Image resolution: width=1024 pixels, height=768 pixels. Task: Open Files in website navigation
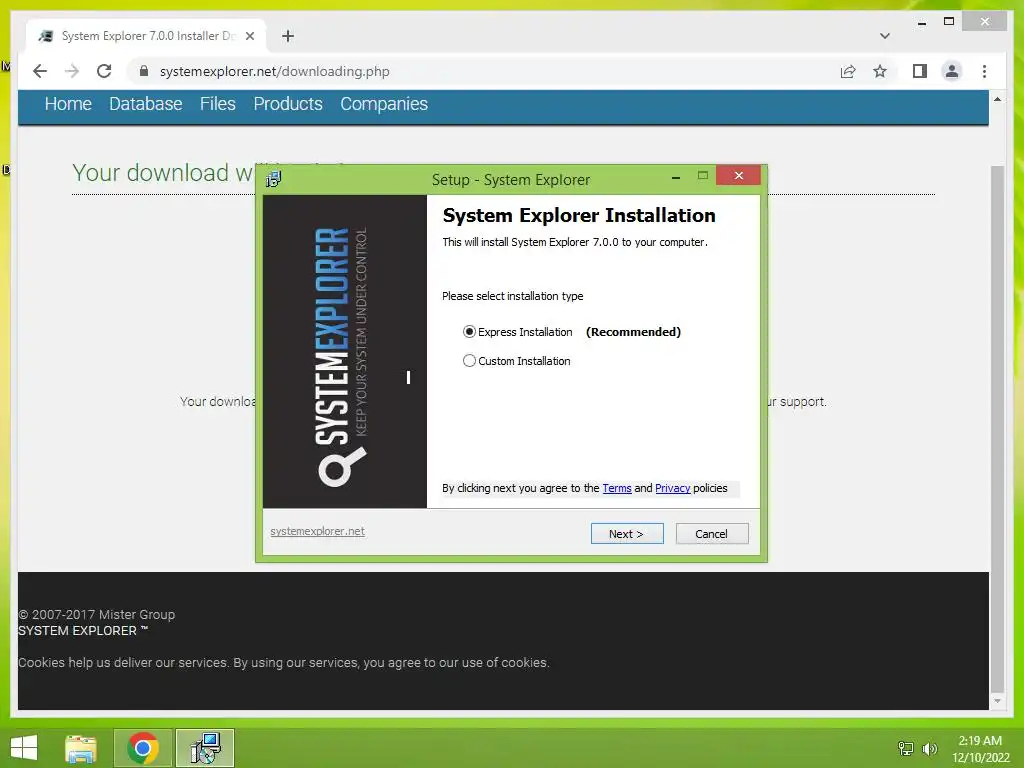pos(217,104)
